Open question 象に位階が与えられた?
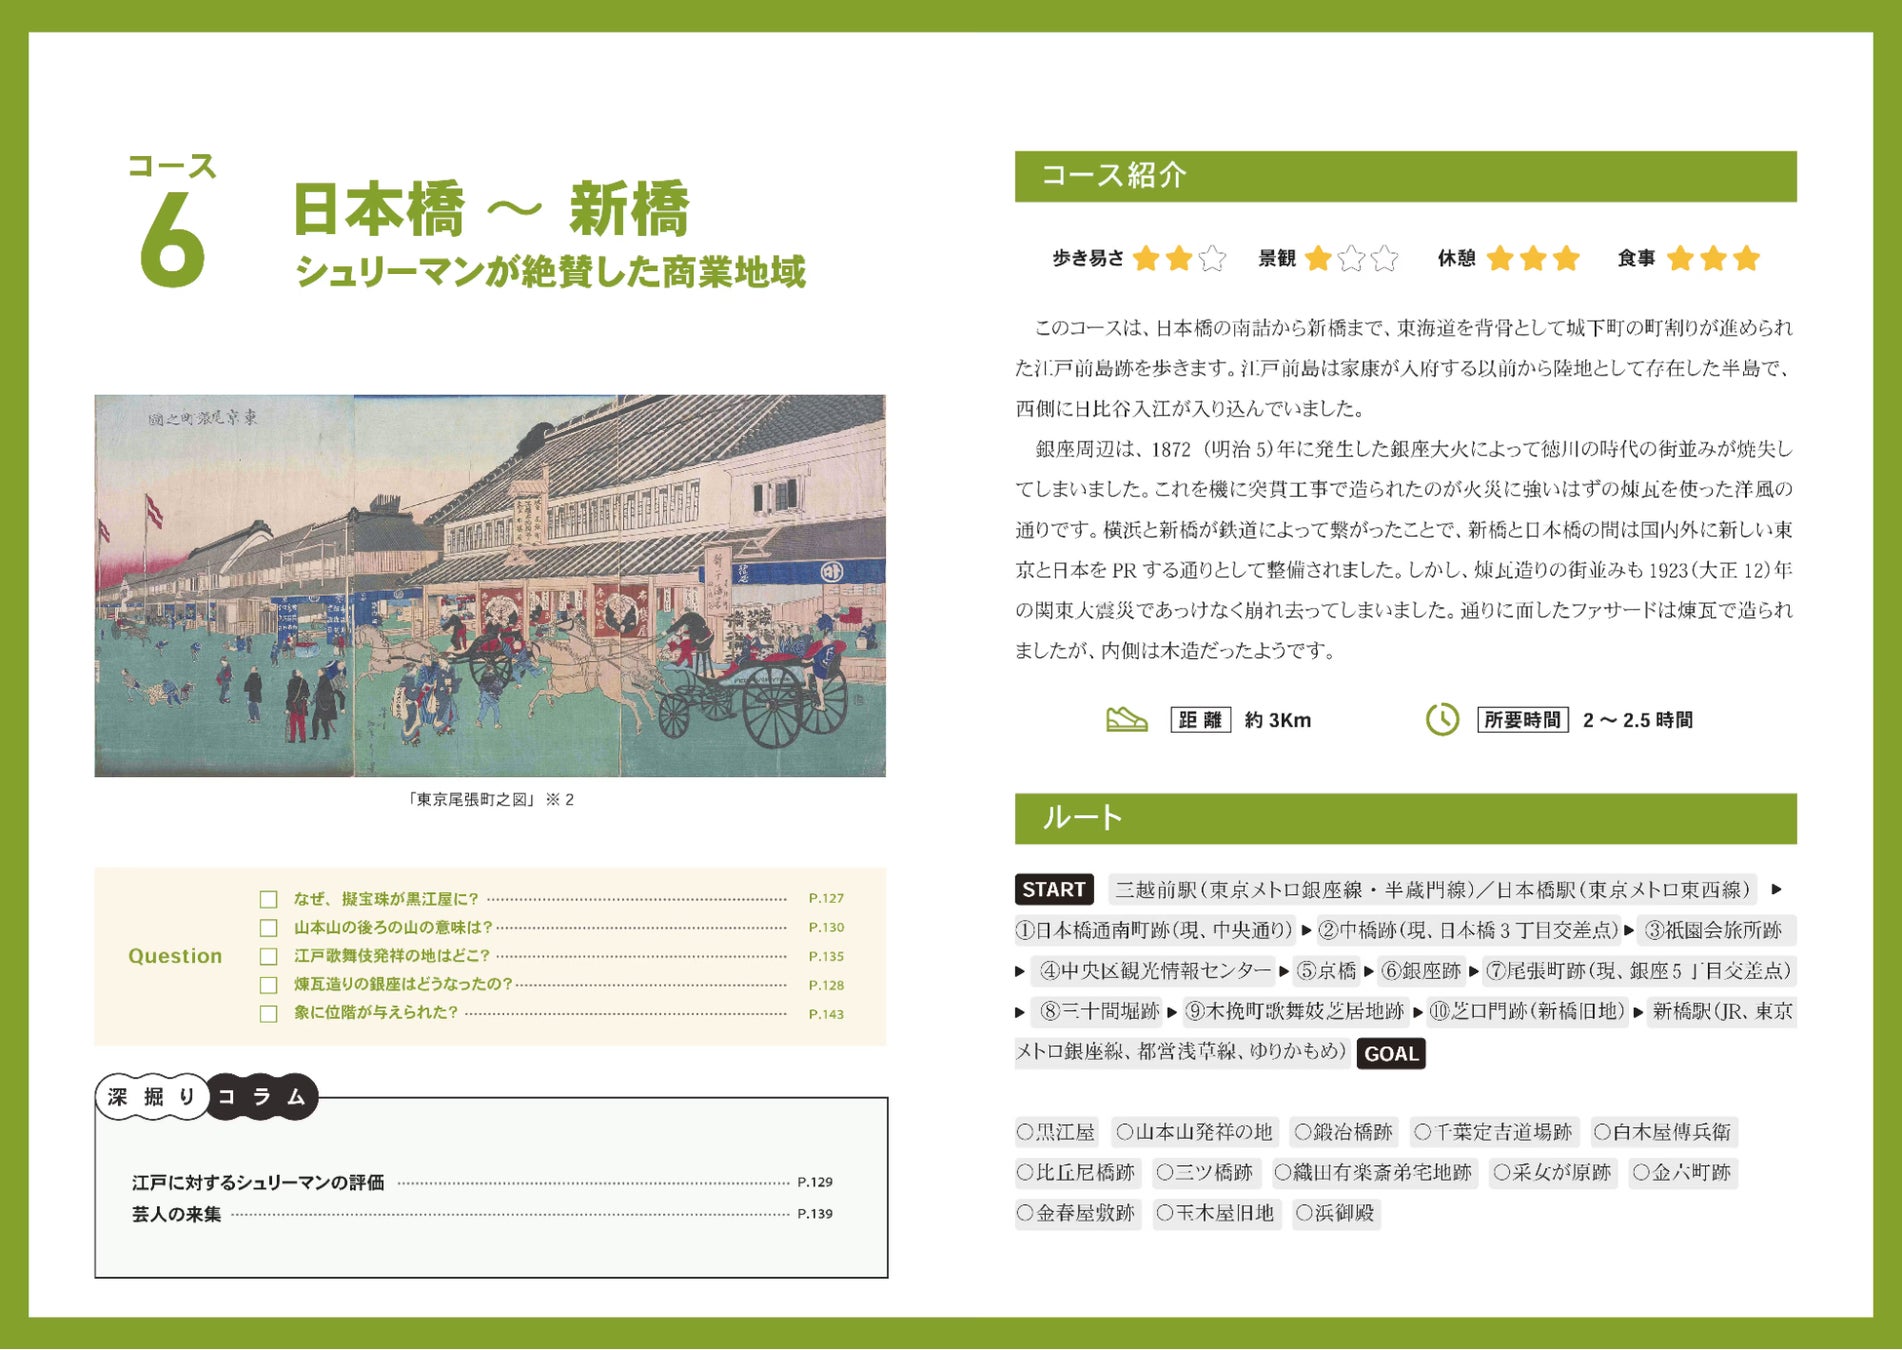 pyautogui.click(x=376, y=1013)
